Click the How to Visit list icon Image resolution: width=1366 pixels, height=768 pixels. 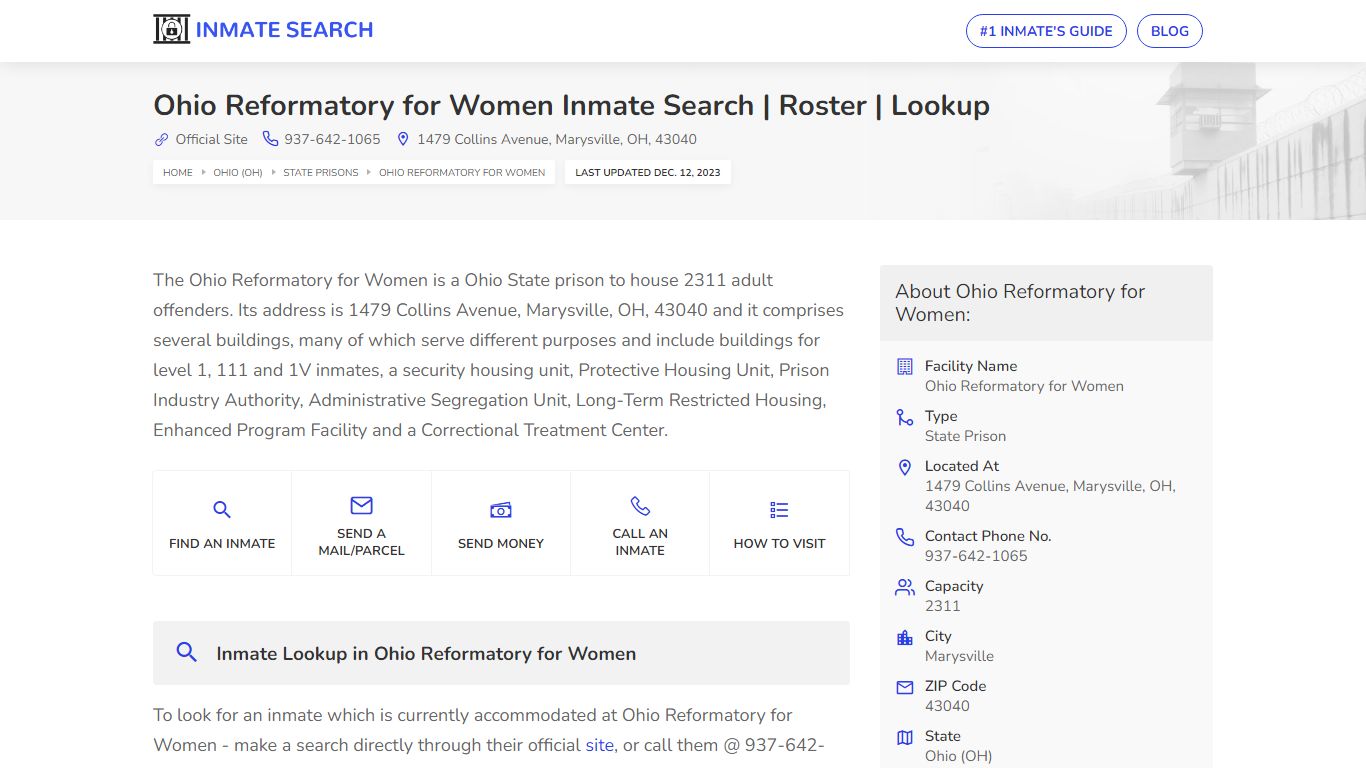(779, 510)
